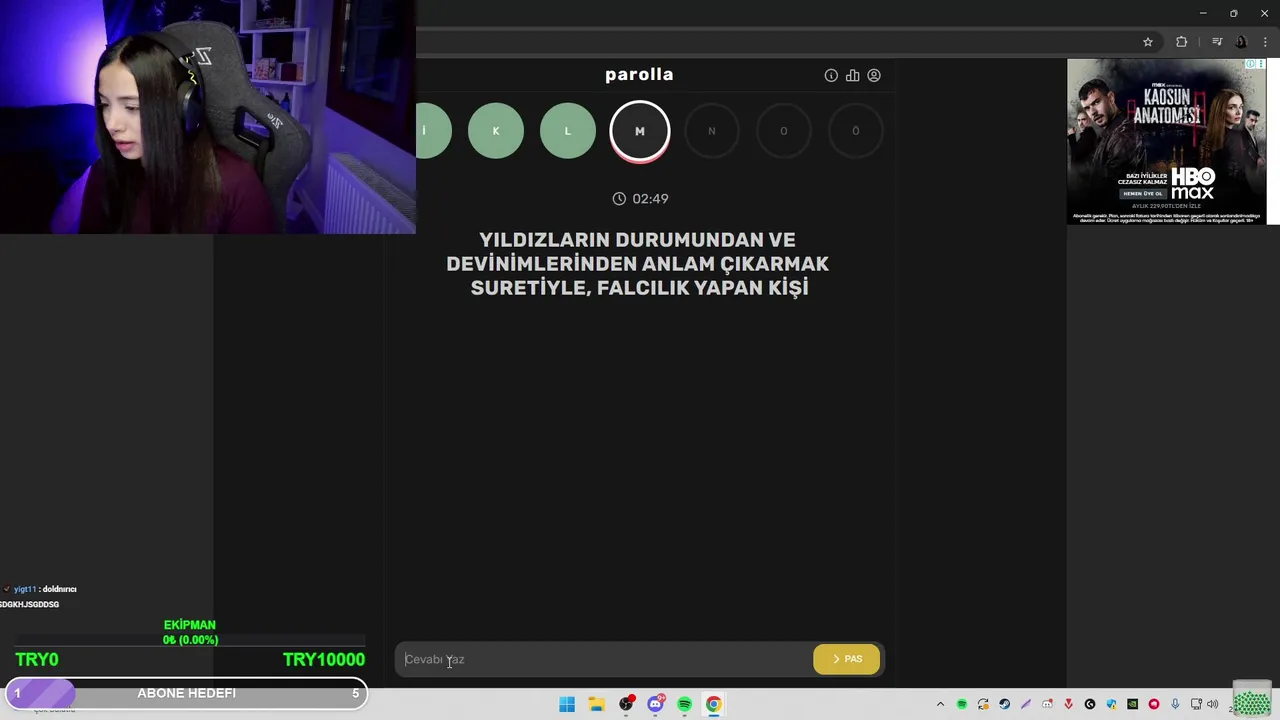Click the yellow PAS button
The height and width of the screenshot is (720, 1280).
click(x=847, y=659)
